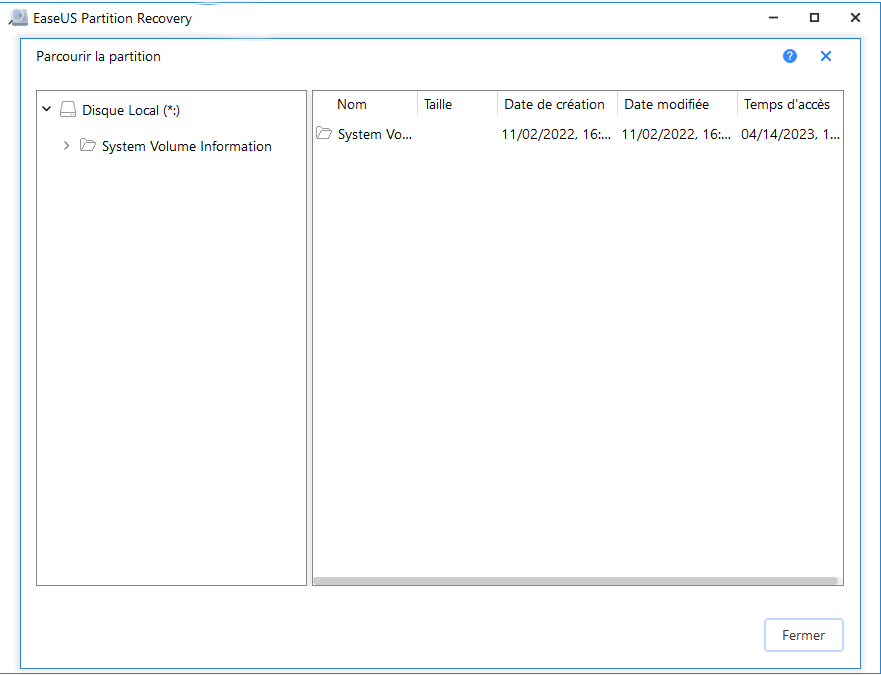The height and width of the screenshot is (675, 881).
Task: Select Disque Local (*:) in the tree
Action: tap(131, 110)
